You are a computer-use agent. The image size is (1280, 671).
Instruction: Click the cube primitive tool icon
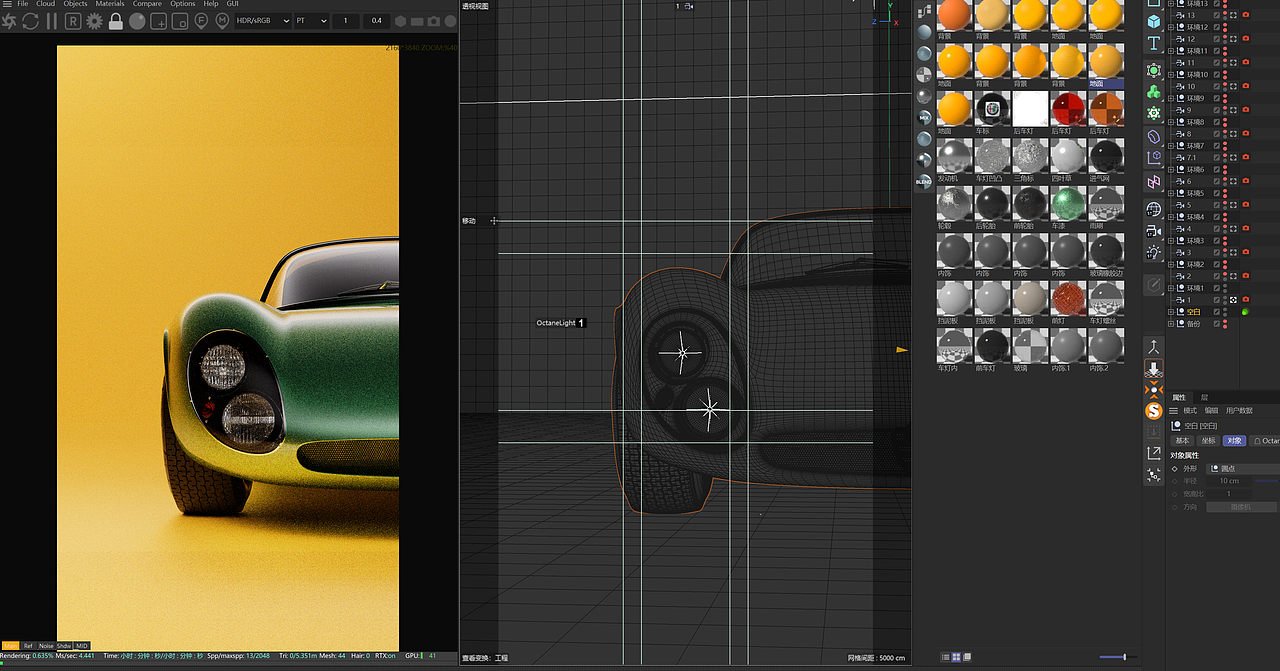1154,21
